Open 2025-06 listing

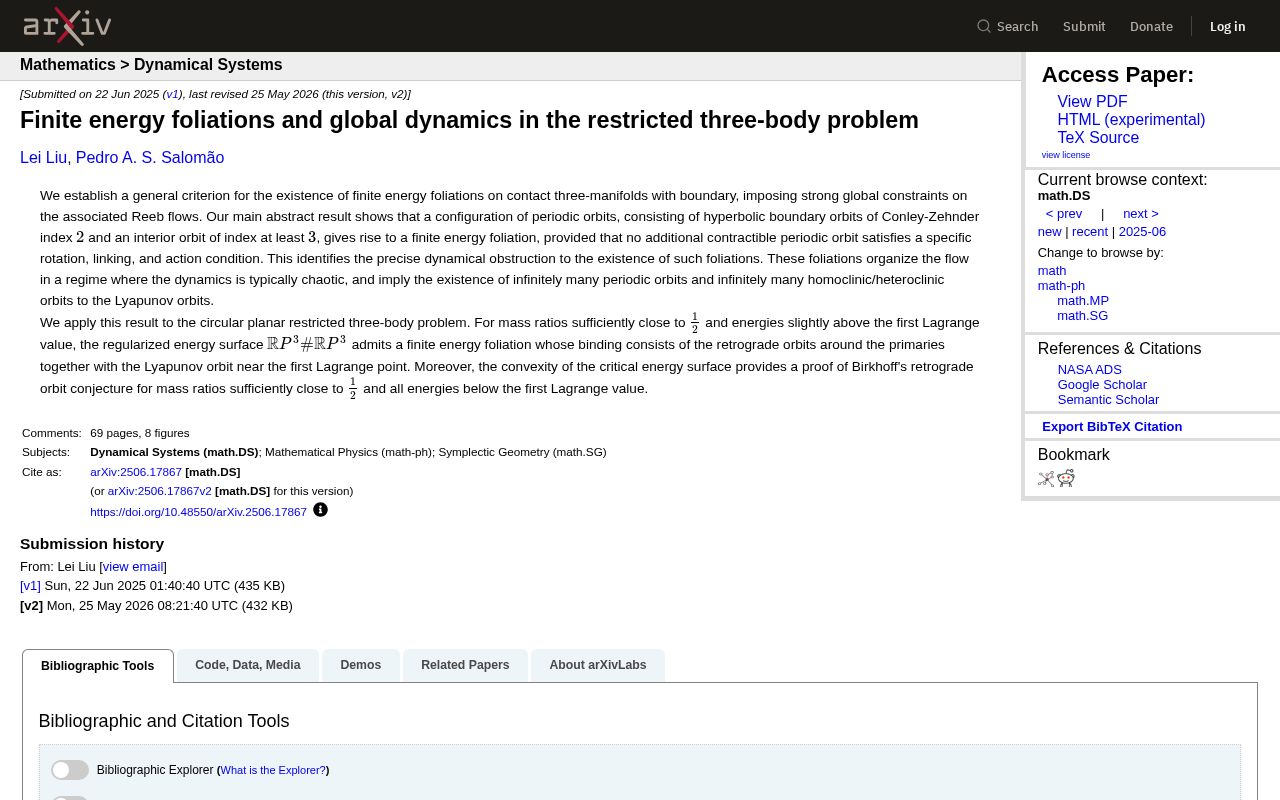[1142, 232]
